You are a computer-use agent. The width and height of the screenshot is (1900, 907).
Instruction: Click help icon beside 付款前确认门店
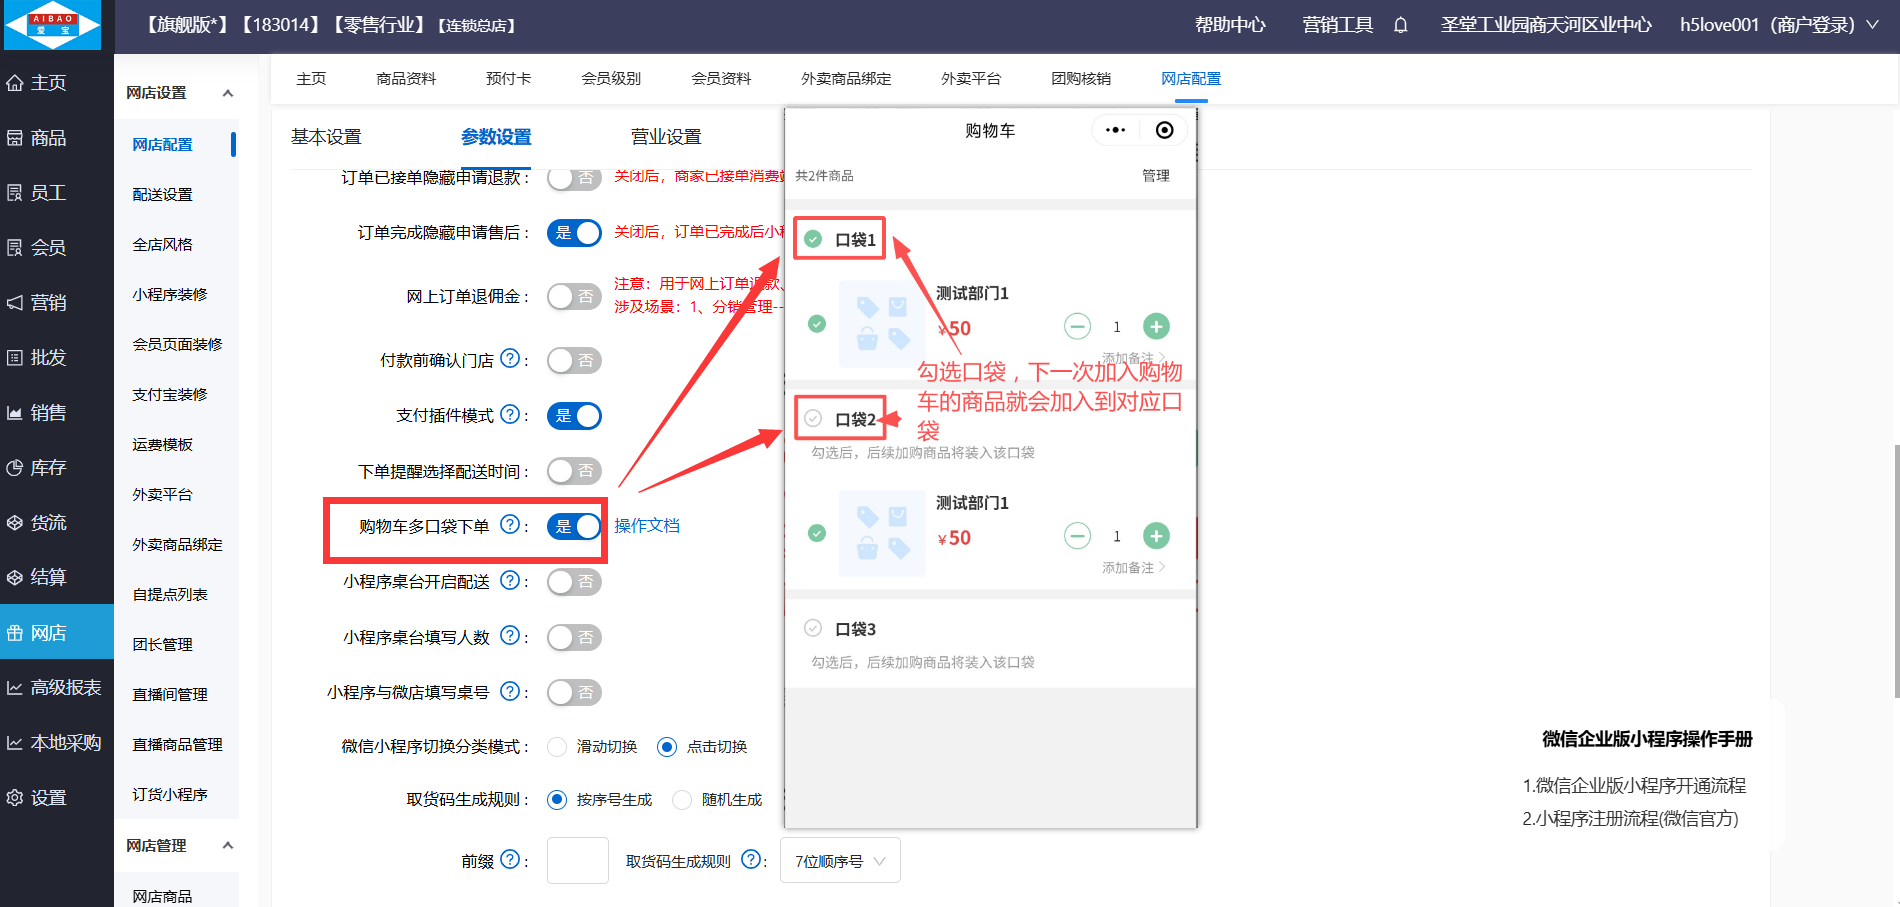coord(510,359)
